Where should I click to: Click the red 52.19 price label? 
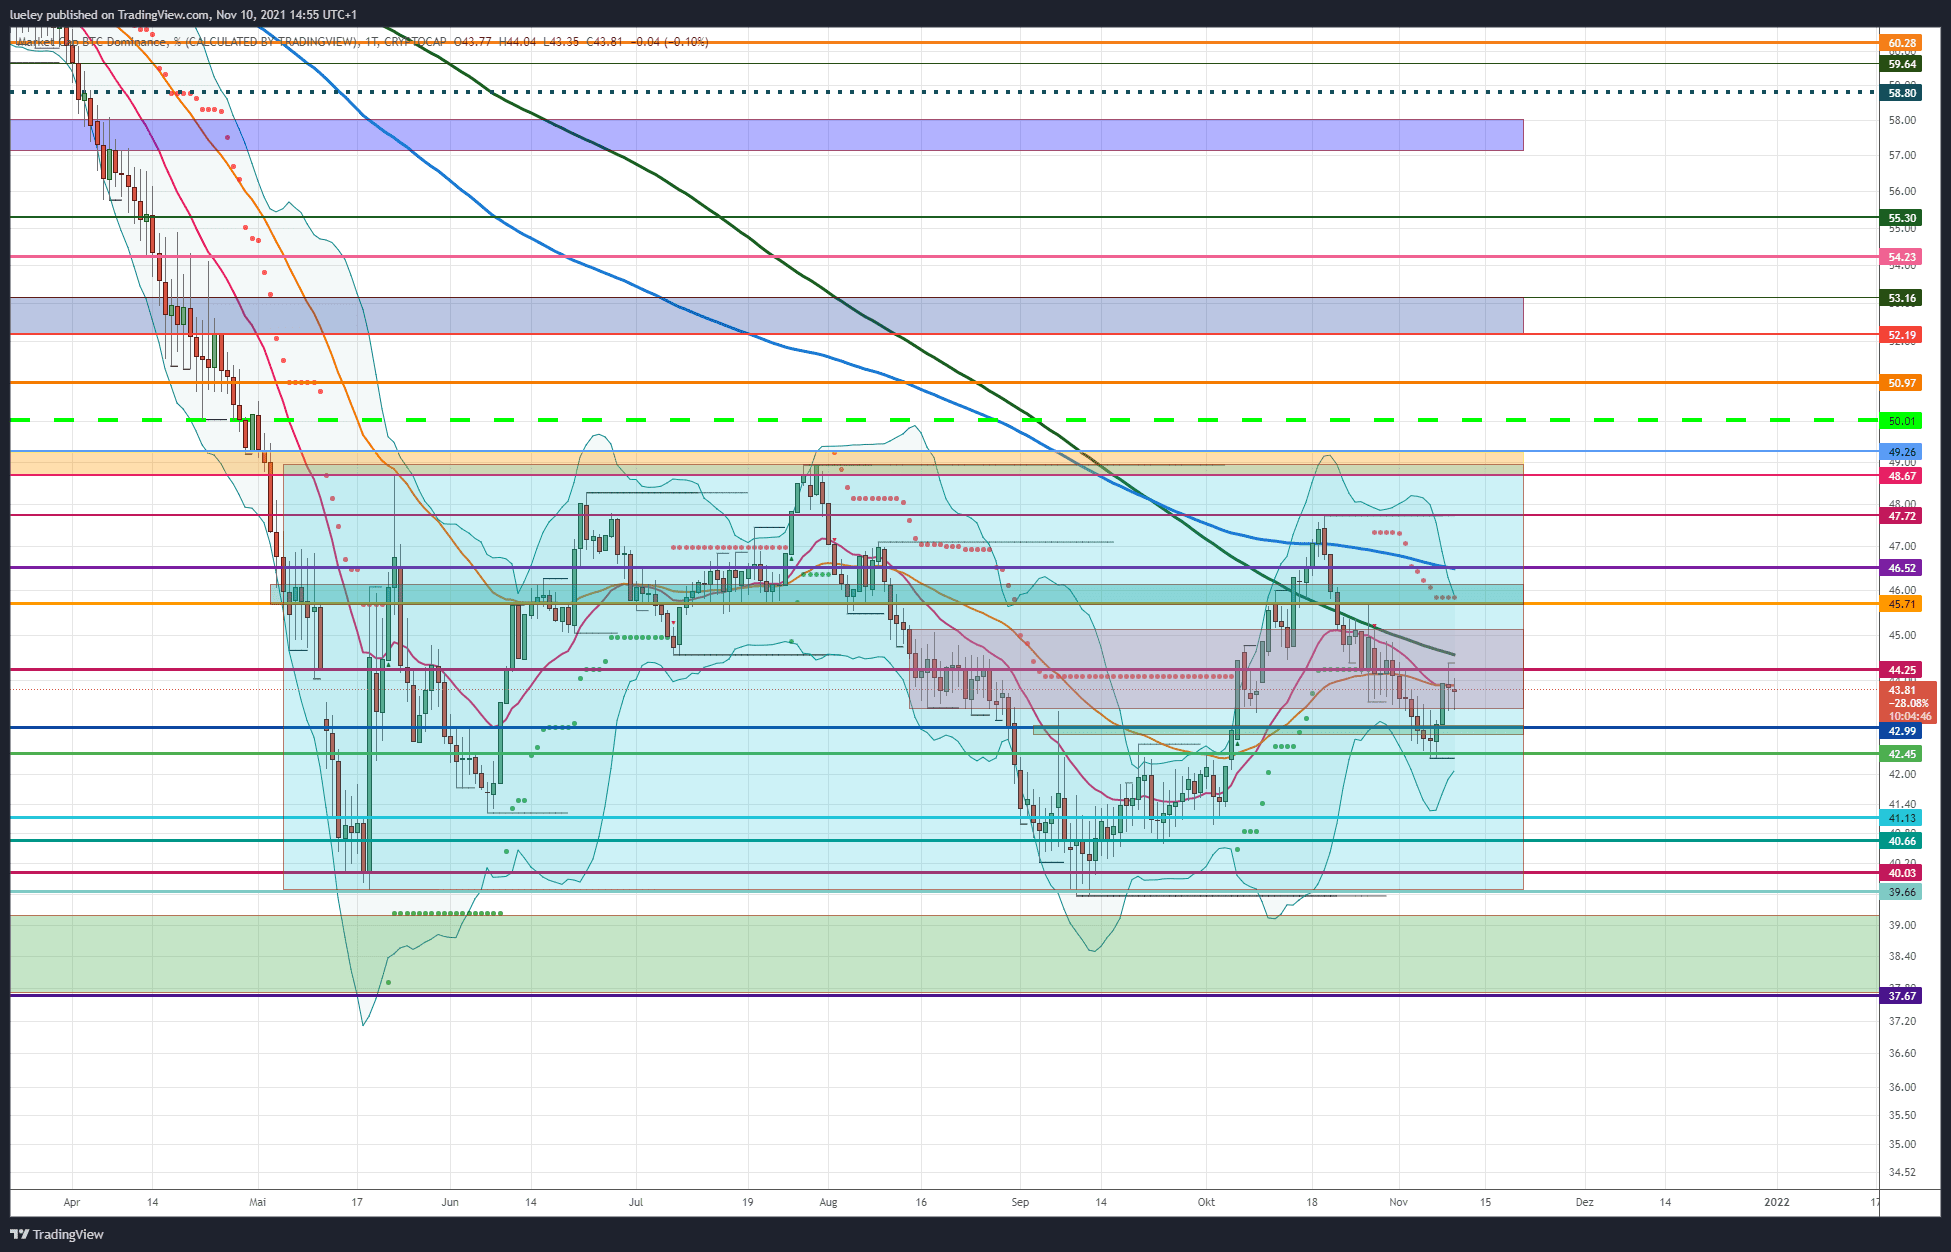coord(1902,335)
